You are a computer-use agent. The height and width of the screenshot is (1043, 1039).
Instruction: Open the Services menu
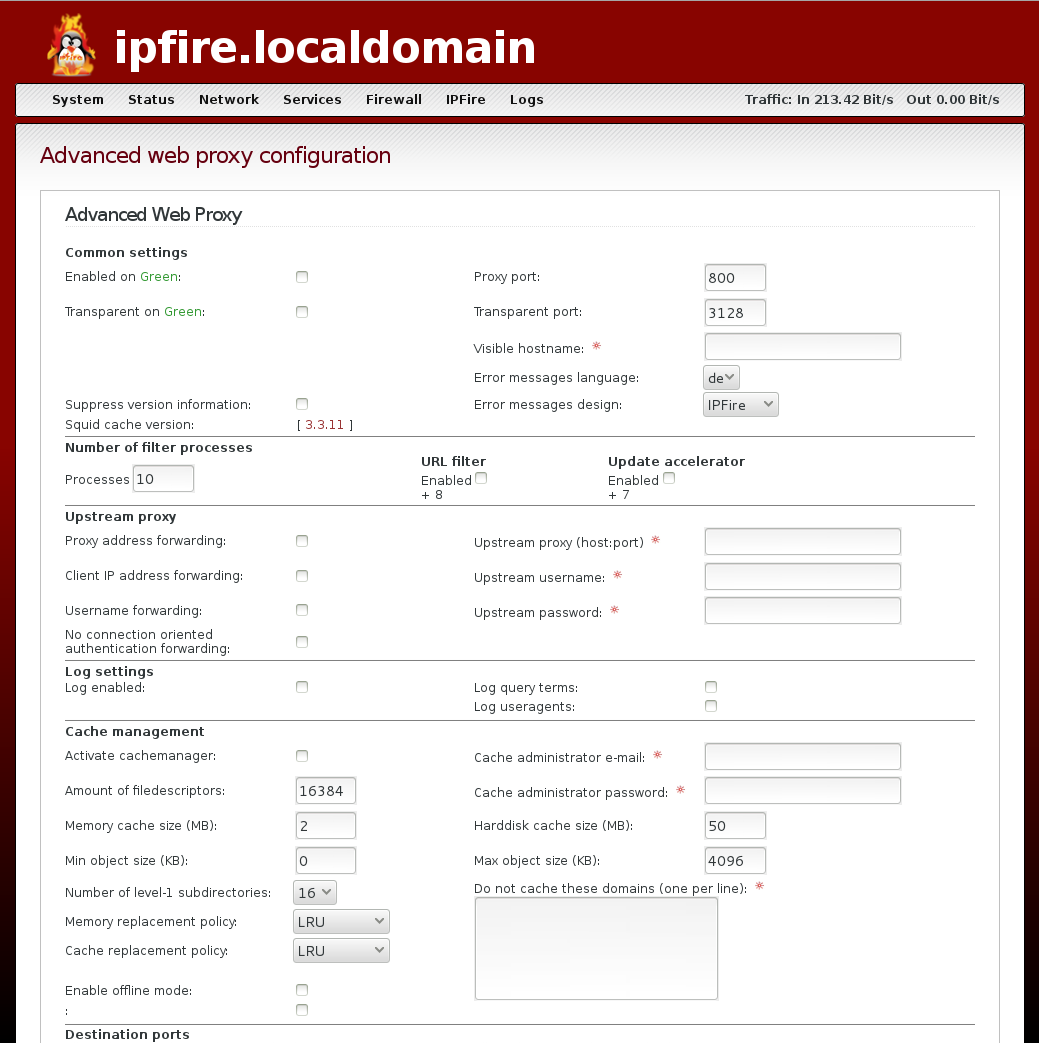point(312,100)
